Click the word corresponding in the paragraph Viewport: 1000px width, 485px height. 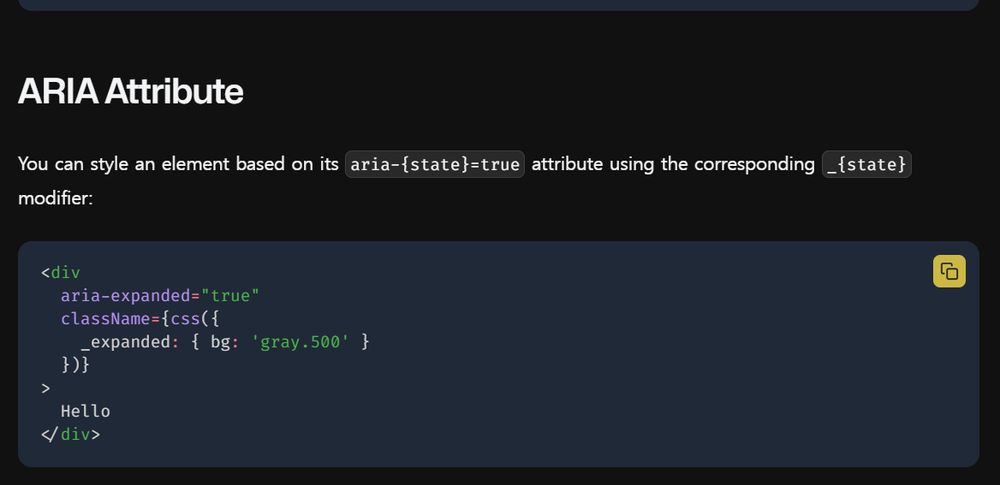pos(754,165)
